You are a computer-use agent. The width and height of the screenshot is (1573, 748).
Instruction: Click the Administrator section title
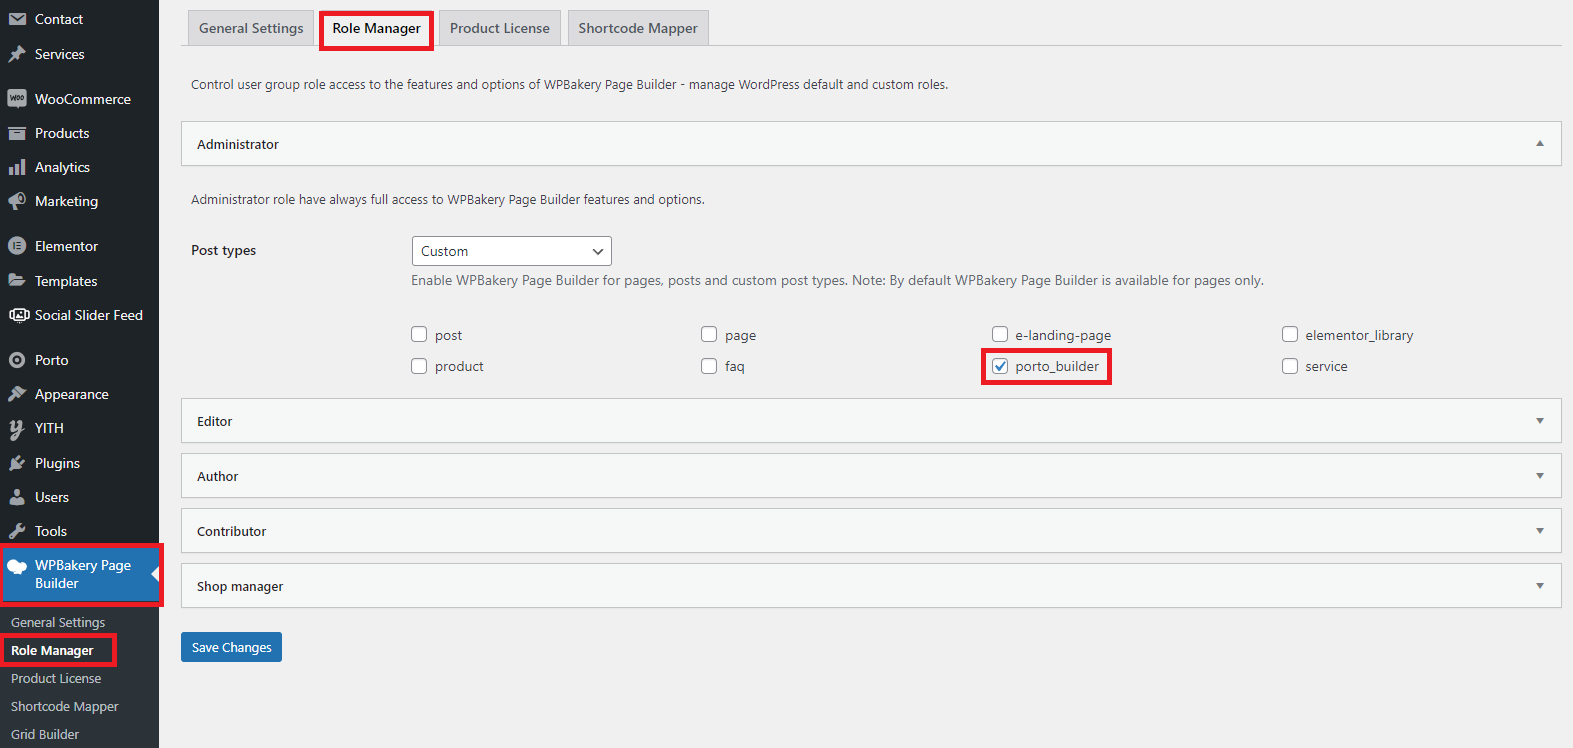[238, 144]
